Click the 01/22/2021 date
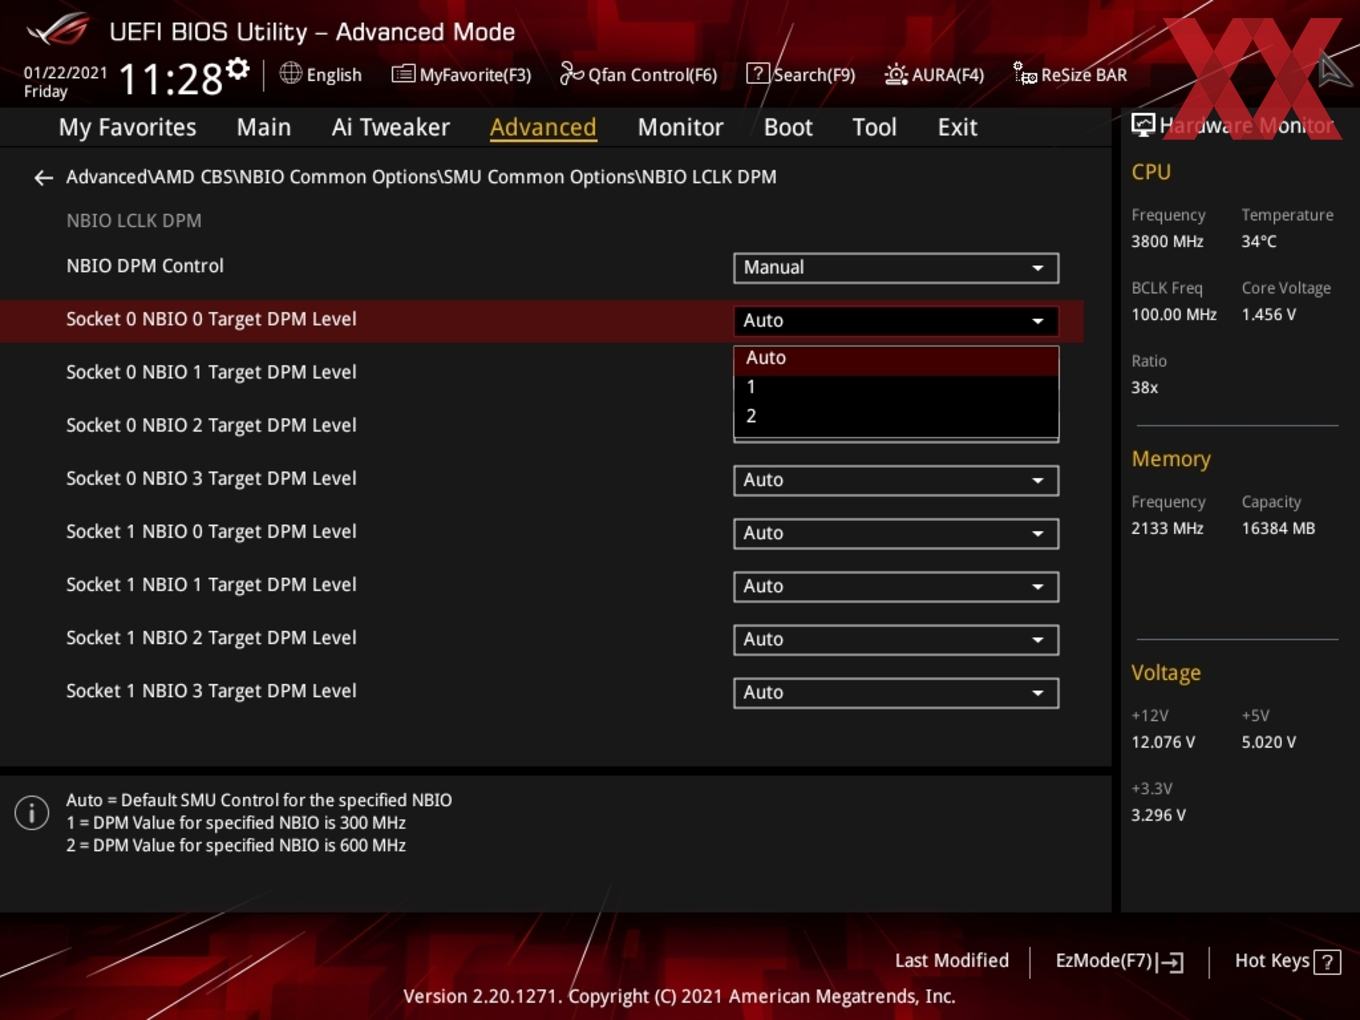 point(65,72)
